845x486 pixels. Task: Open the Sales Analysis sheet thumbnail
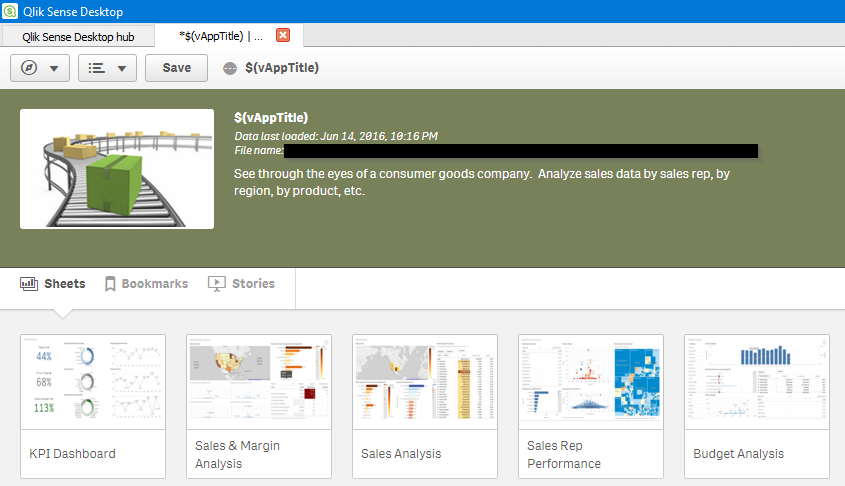coord(425,382)
